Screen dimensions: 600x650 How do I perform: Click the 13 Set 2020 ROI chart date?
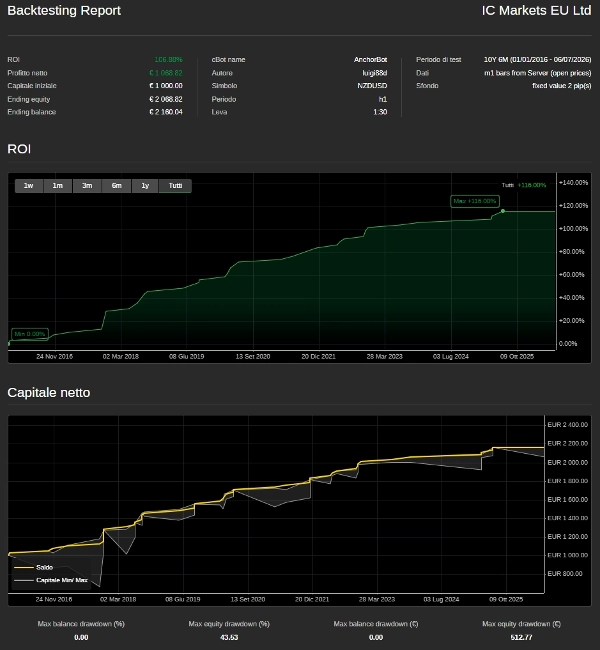(x=253, y=357)
